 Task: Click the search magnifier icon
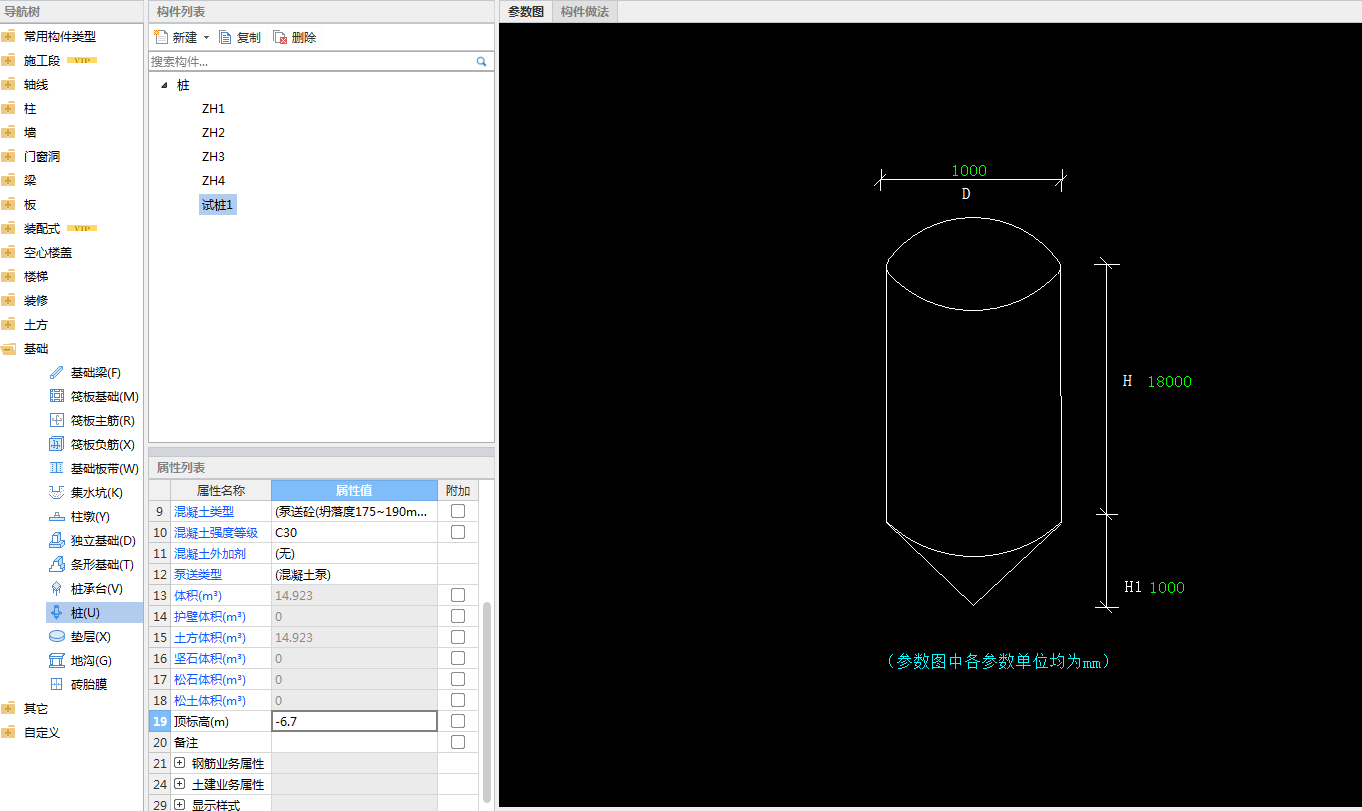(x=481, y=61)
